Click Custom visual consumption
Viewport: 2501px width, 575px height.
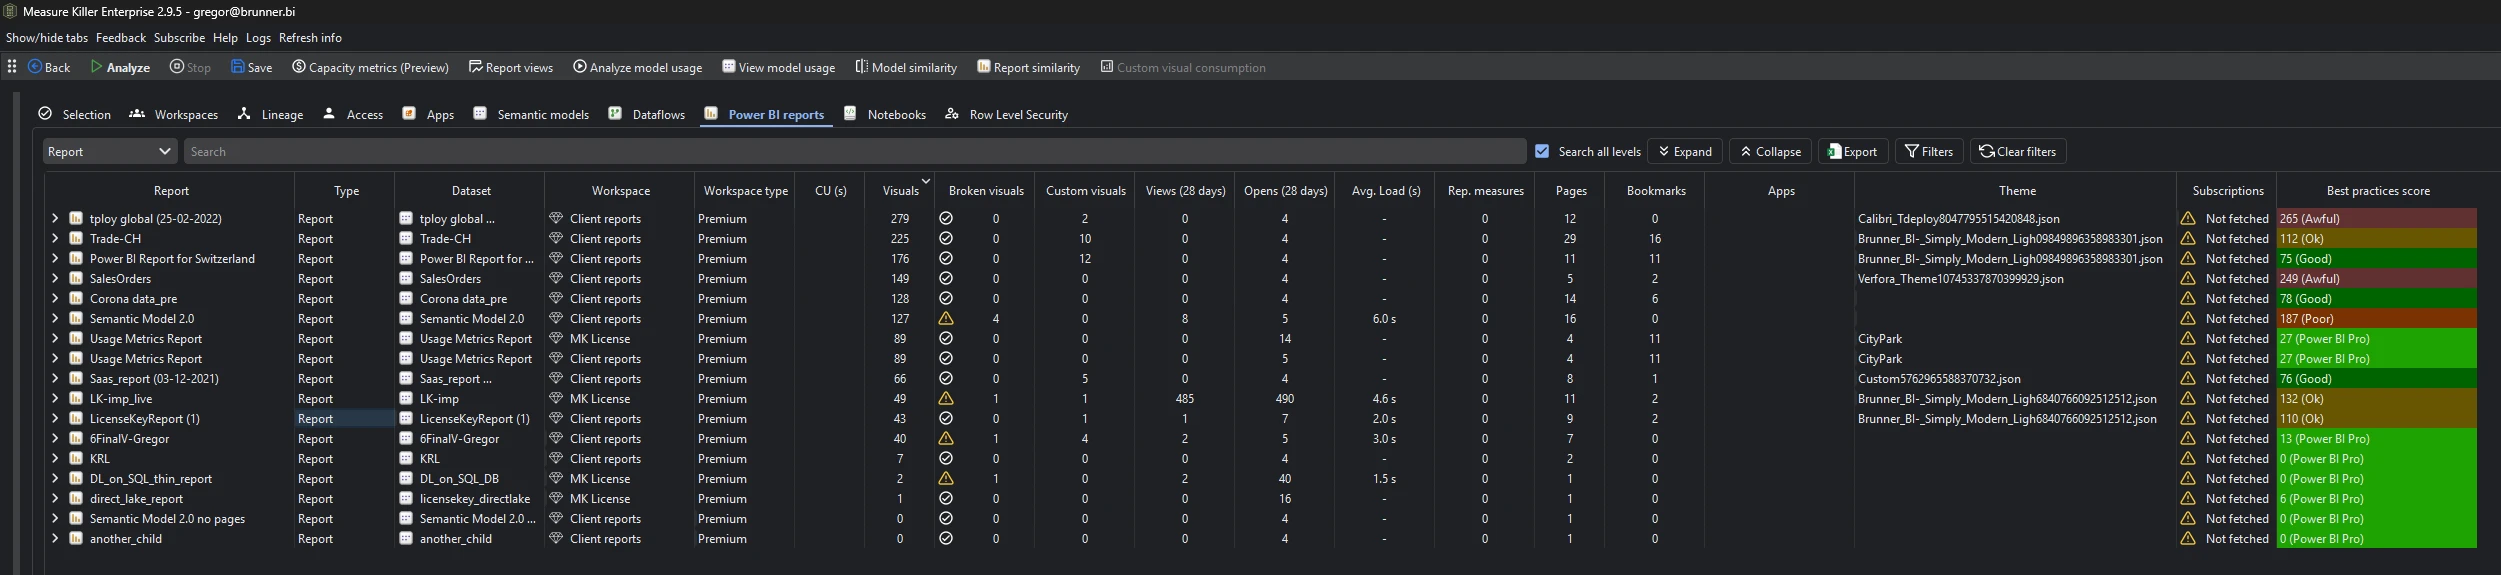(1183, 67)
